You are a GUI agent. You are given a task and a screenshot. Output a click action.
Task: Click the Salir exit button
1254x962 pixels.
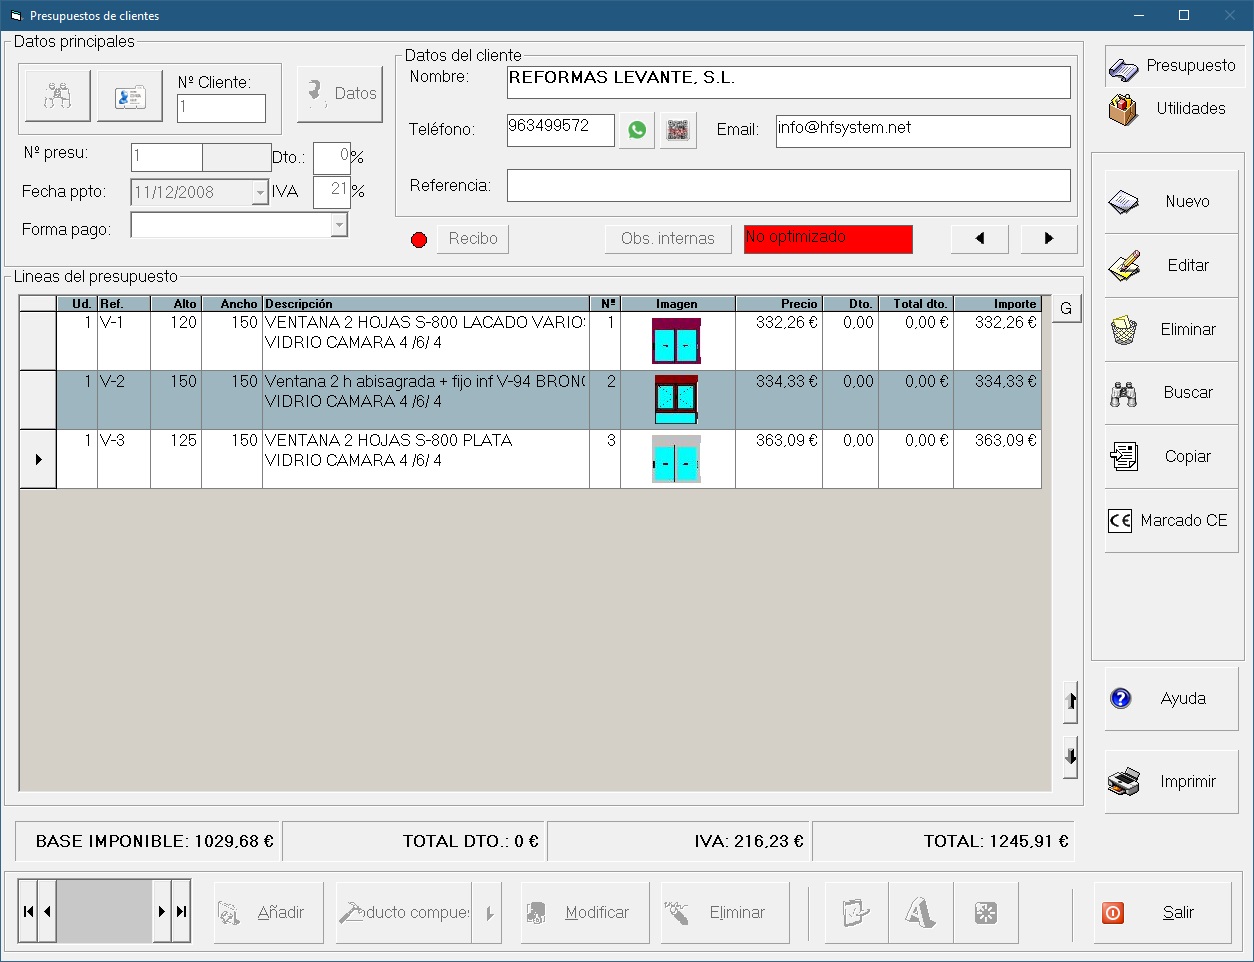(x=1162, y=913)
